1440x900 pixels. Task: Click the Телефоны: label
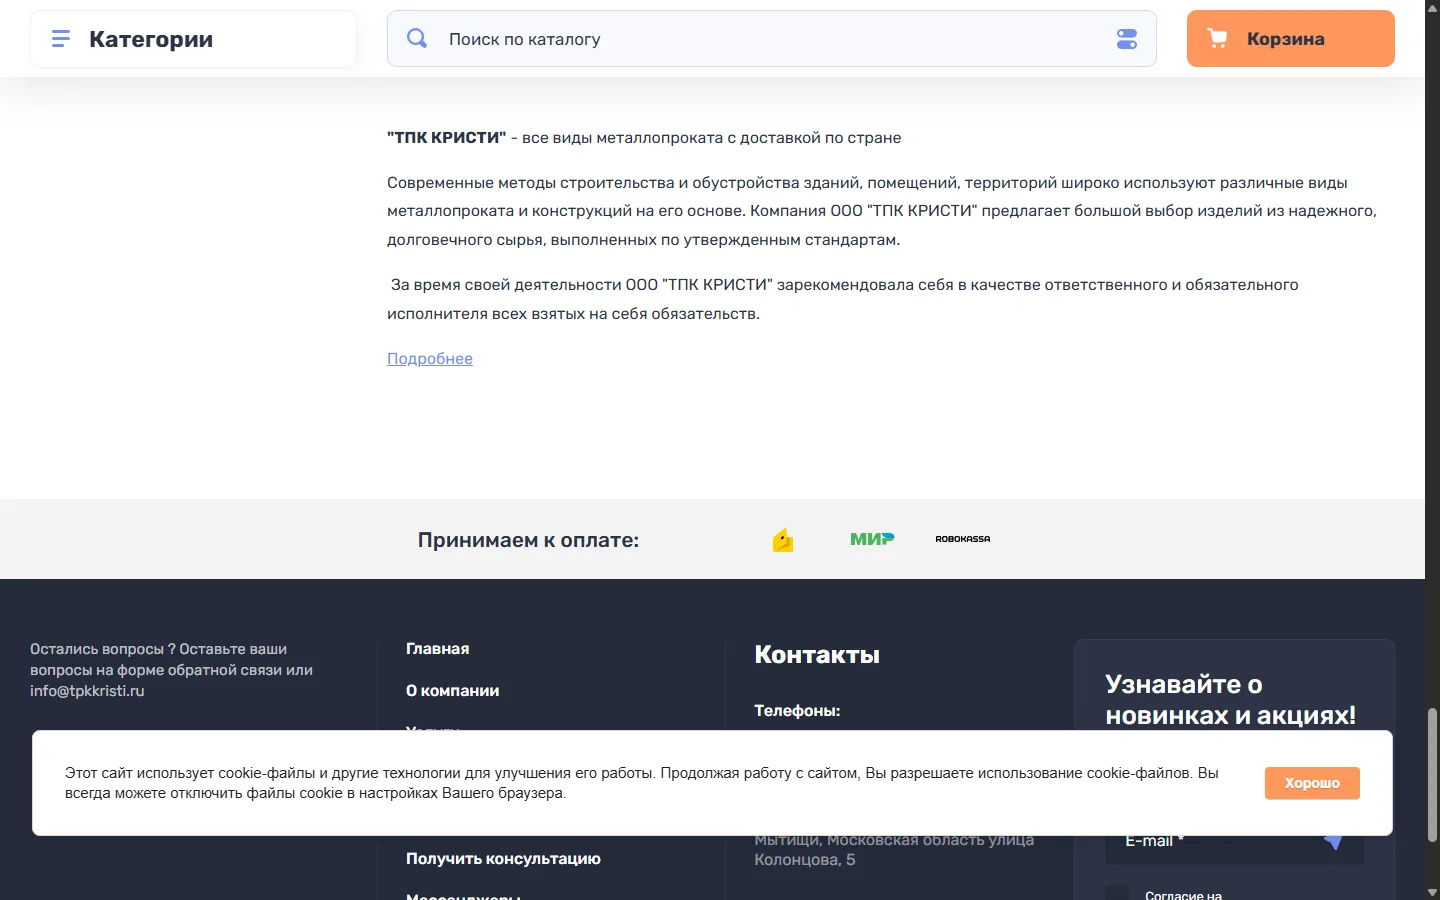click(x=797, y=711)
